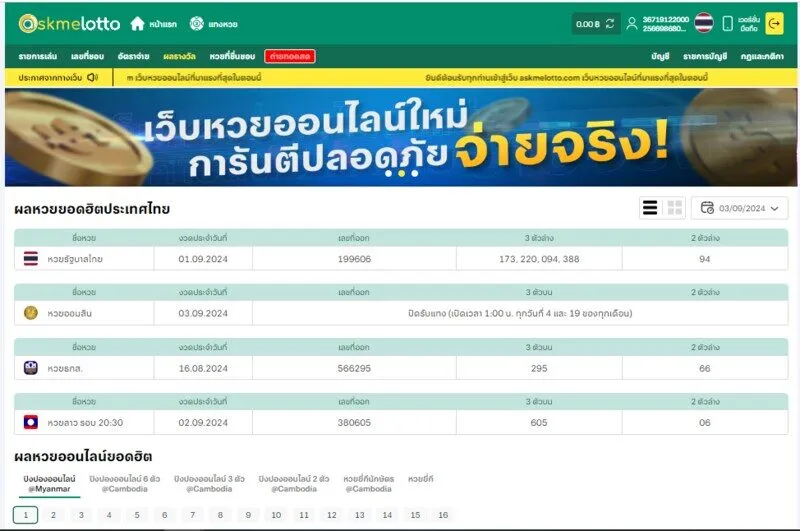Switch to list view layout
Screen dimensions: 800x531
649,208
